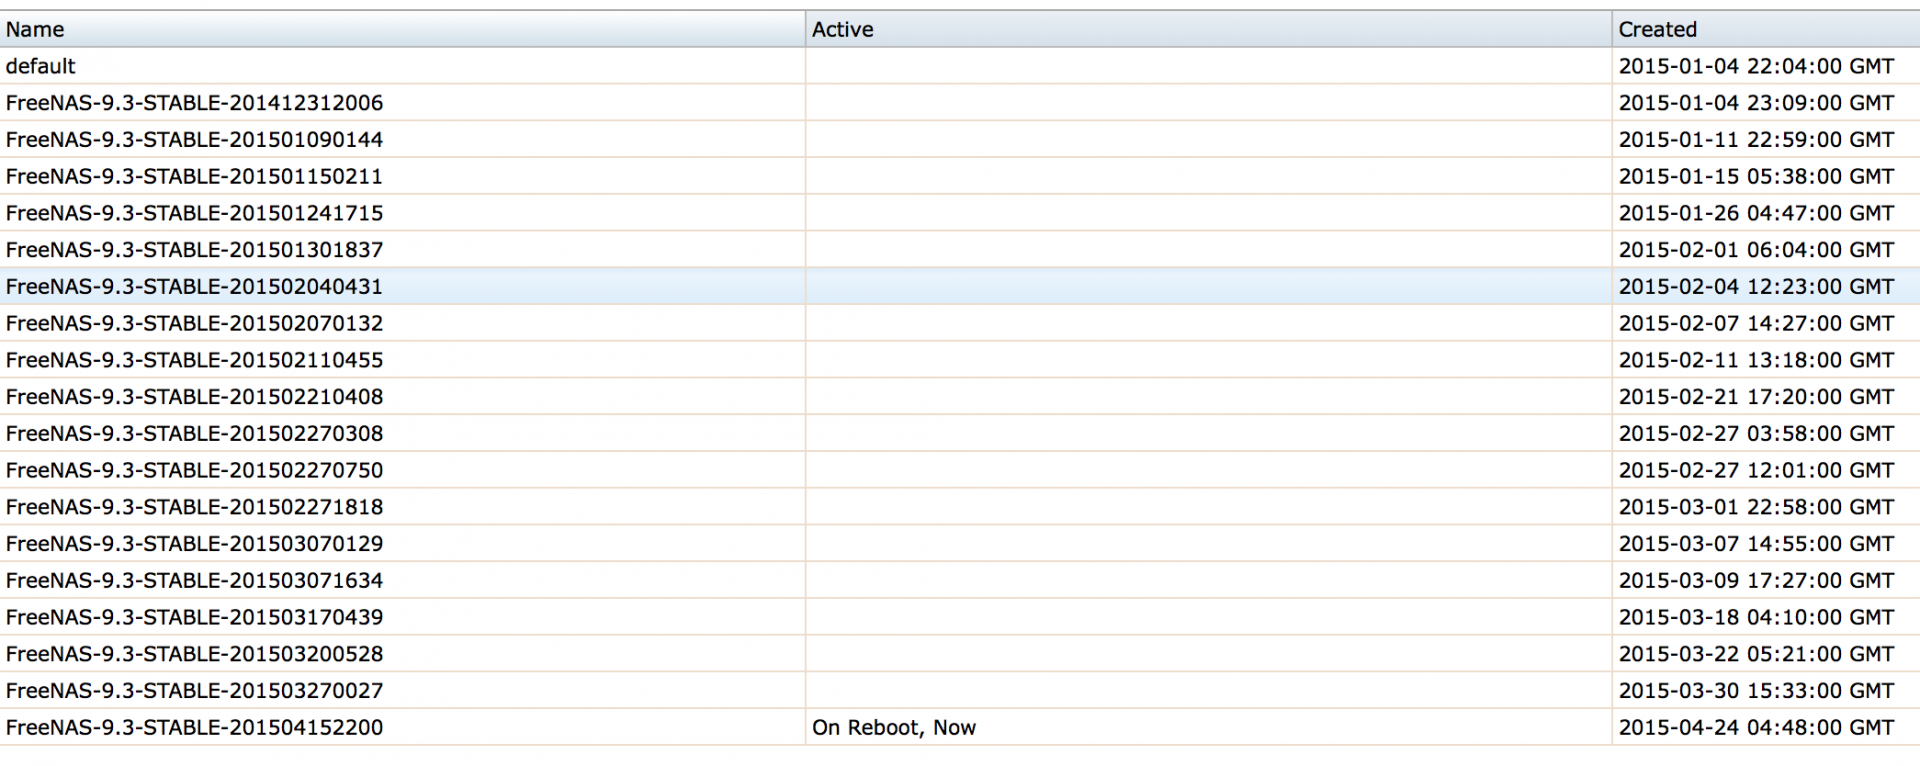Click created date 2015-04-24 04:48:00 GMT

tap(1756, 727)
